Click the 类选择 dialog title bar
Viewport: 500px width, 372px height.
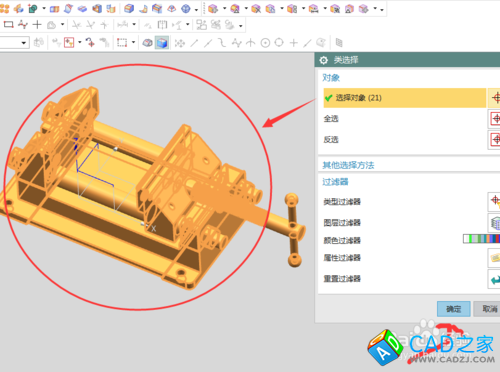[407, 60]
